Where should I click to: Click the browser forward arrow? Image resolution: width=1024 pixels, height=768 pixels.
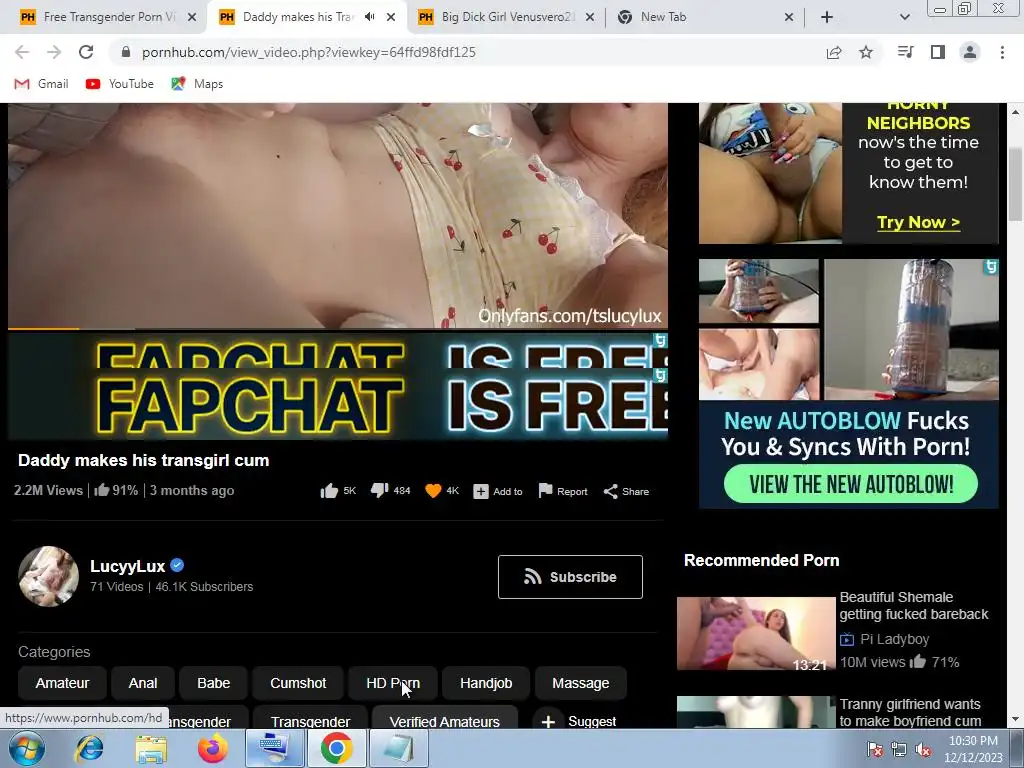(54, 52)
